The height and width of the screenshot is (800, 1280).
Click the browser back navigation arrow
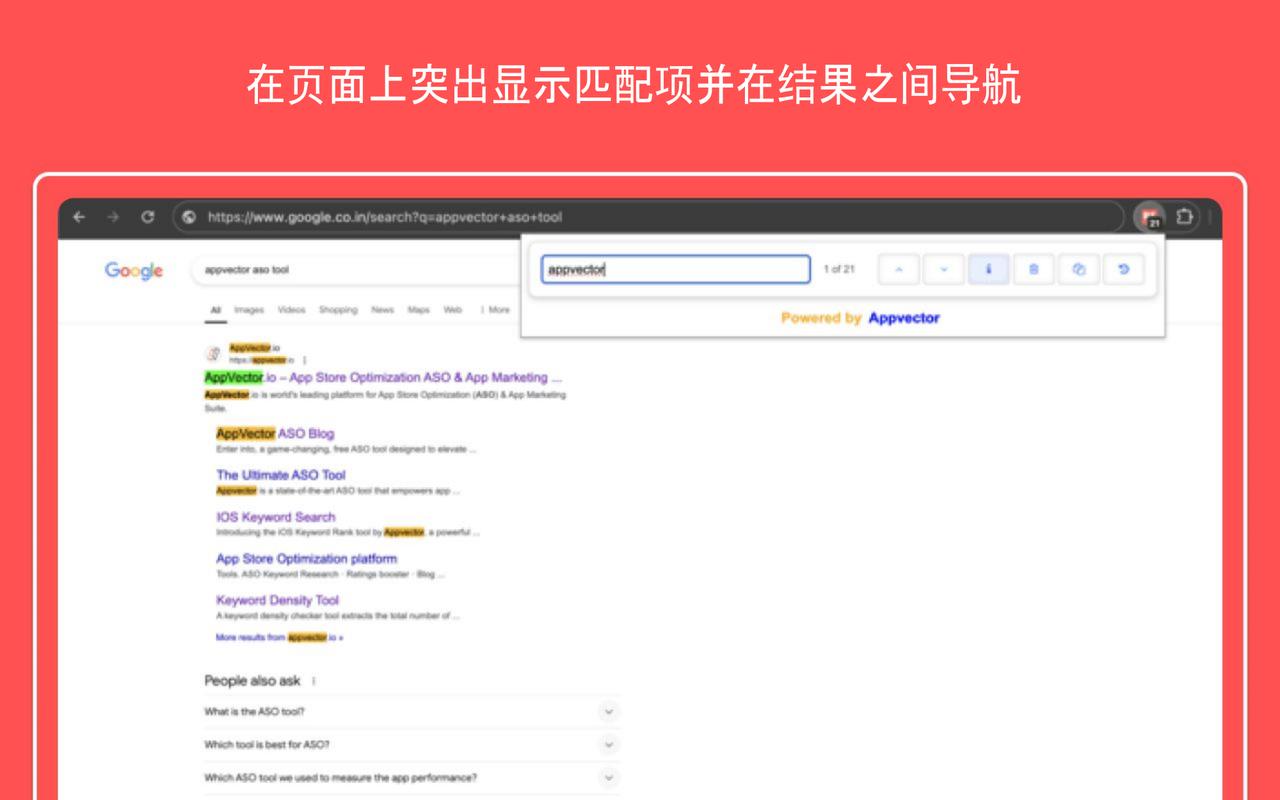click(79, 216)
